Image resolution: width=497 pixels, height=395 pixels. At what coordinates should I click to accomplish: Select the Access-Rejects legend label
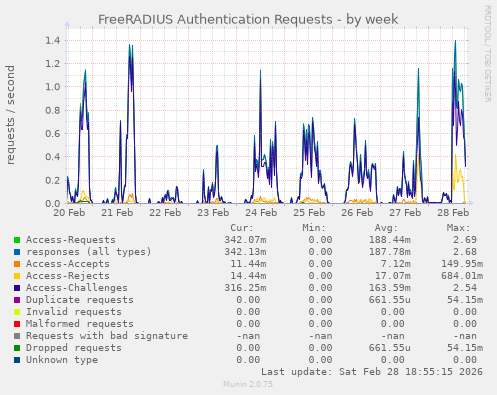pyautogui.click(x=68, y=276)
